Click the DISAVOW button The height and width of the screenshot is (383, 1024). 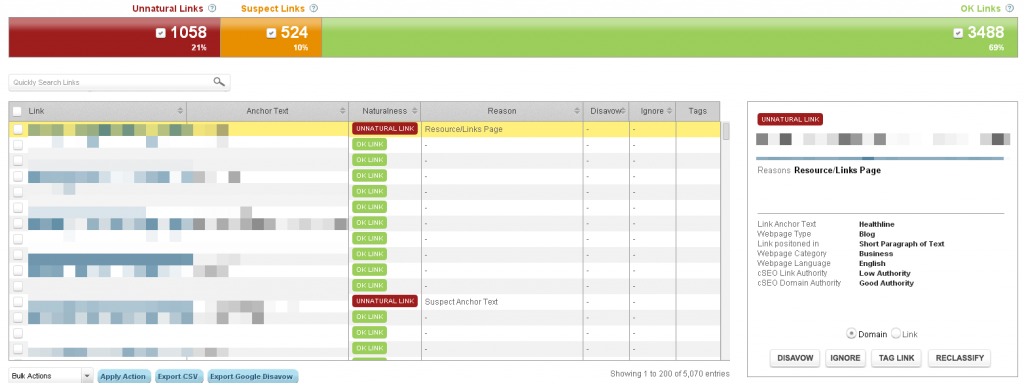[x=795, y=358]
